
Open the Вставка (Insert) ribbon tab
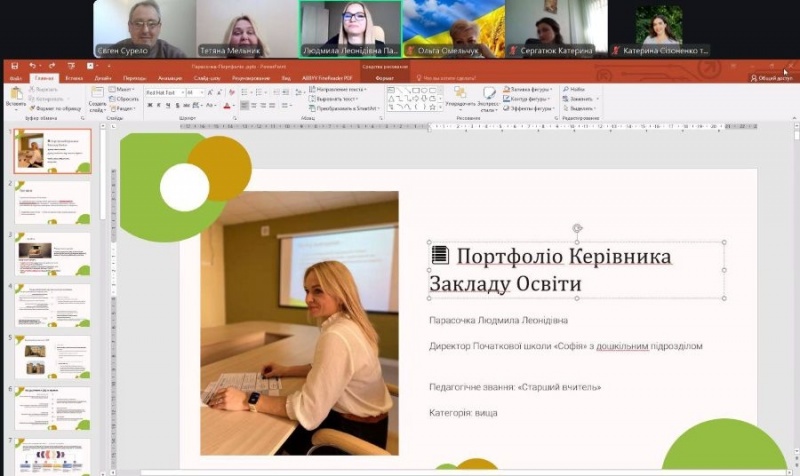(73, 77)
